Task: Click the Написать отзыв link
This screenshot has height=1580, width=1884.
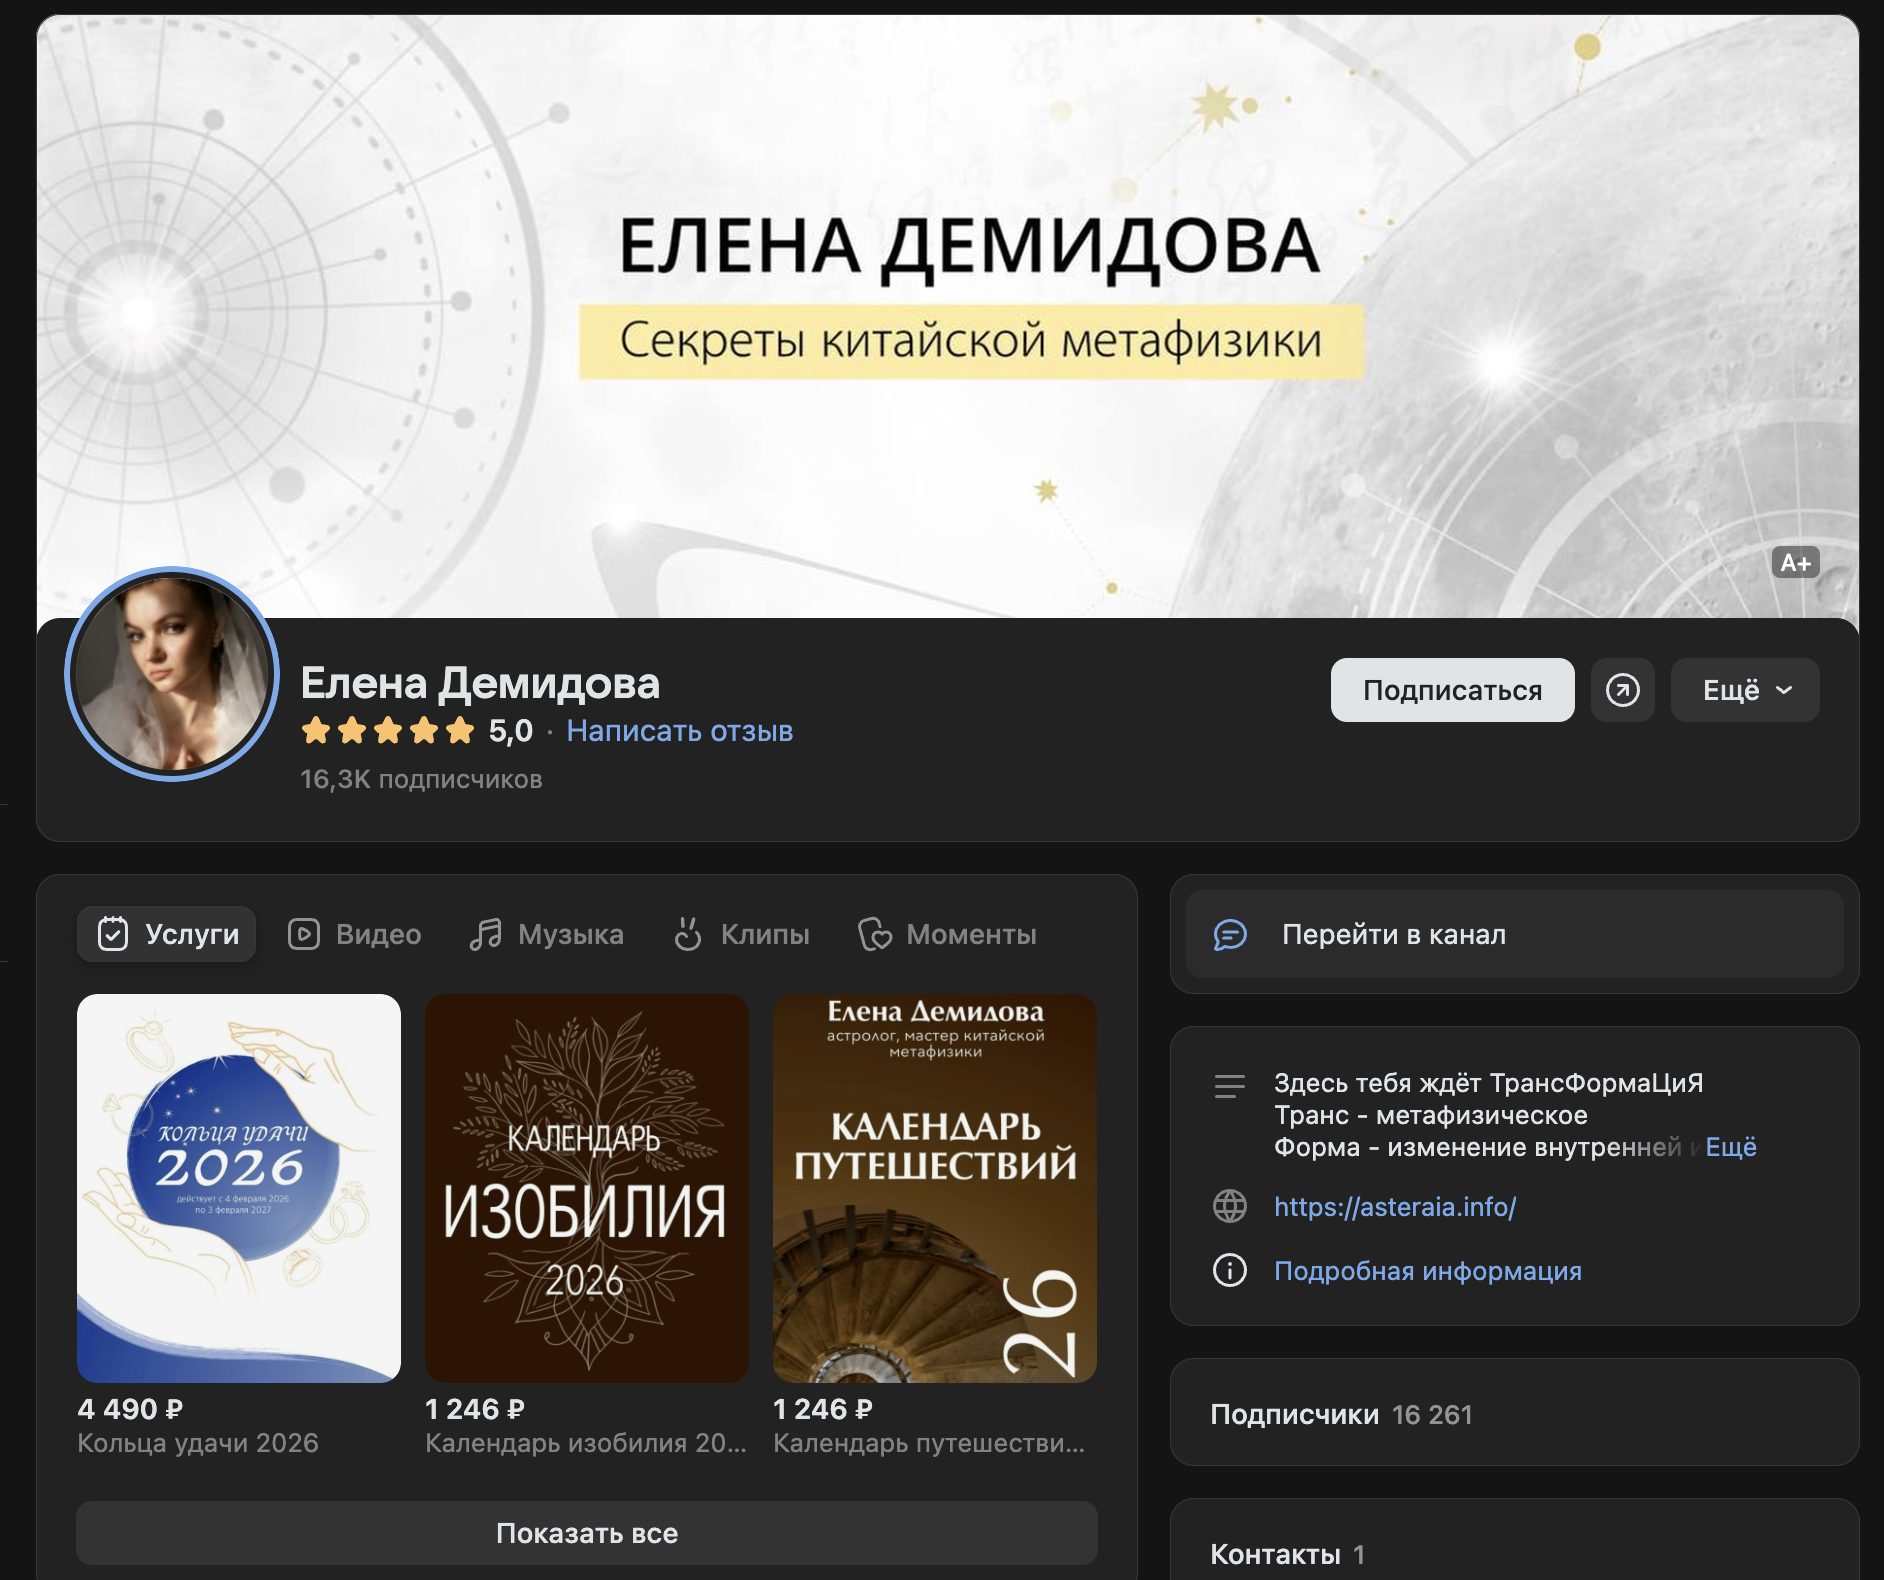Action: coord(680,731)
